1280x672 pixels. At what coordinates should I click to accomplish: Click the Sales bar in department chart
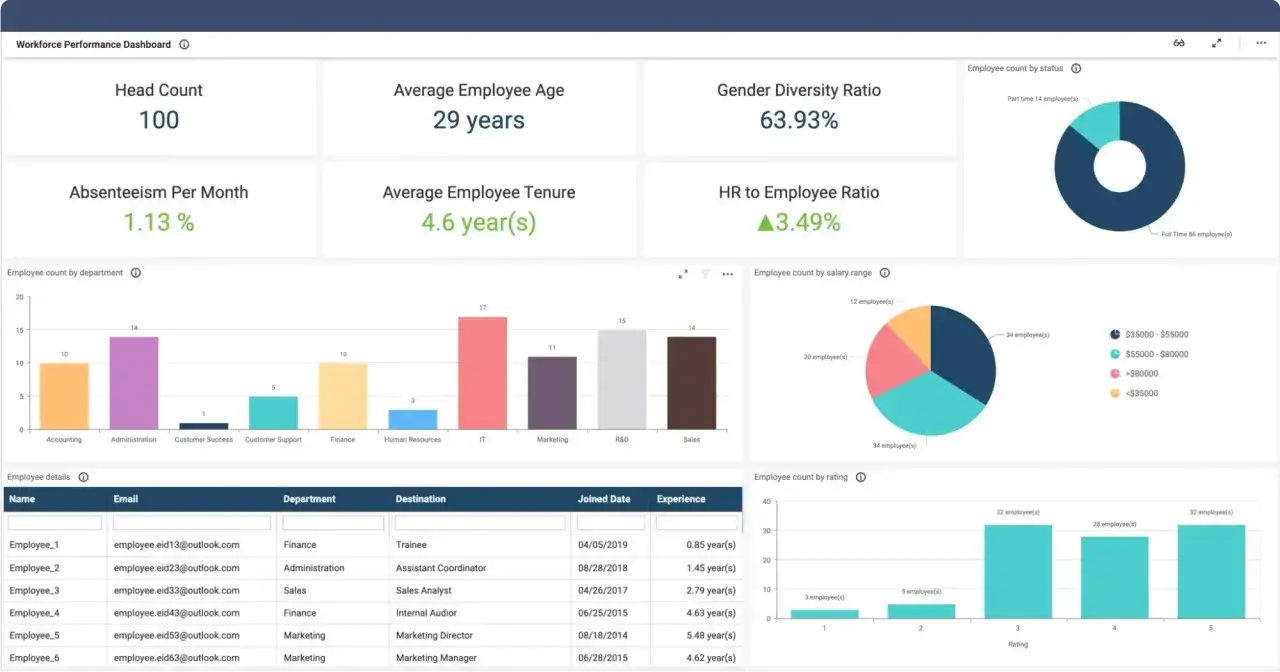click(692, 383)
